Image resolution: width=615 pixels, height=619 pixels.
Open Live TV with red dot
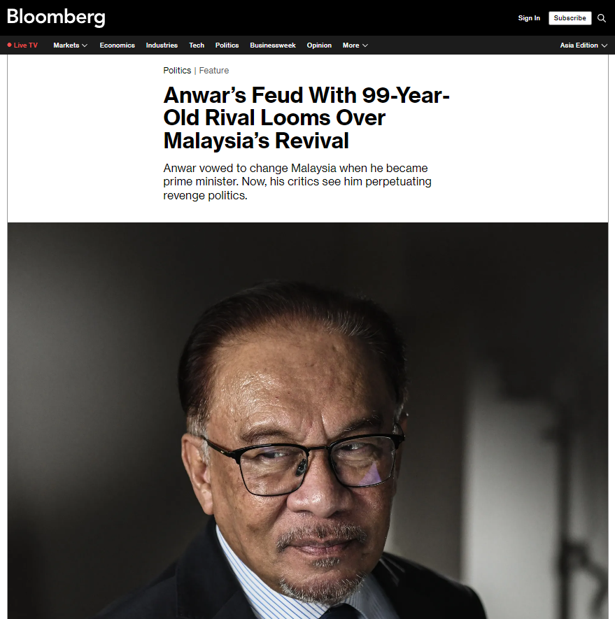click(22, 45)
